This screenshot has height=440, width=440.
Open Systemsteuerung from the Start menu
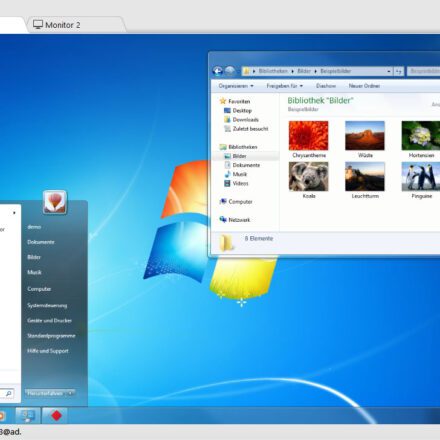(x=47, y=305)
